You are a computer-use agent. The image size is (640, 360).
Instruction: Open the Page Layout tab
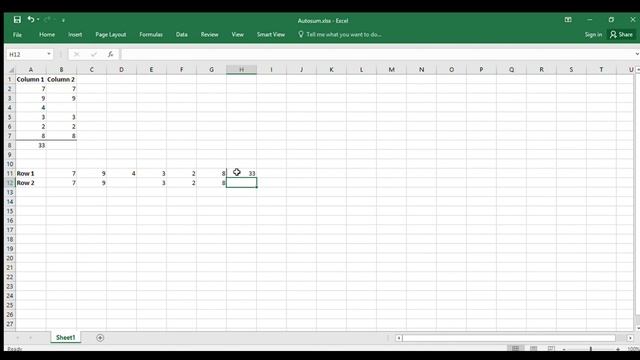coord(111,35)
